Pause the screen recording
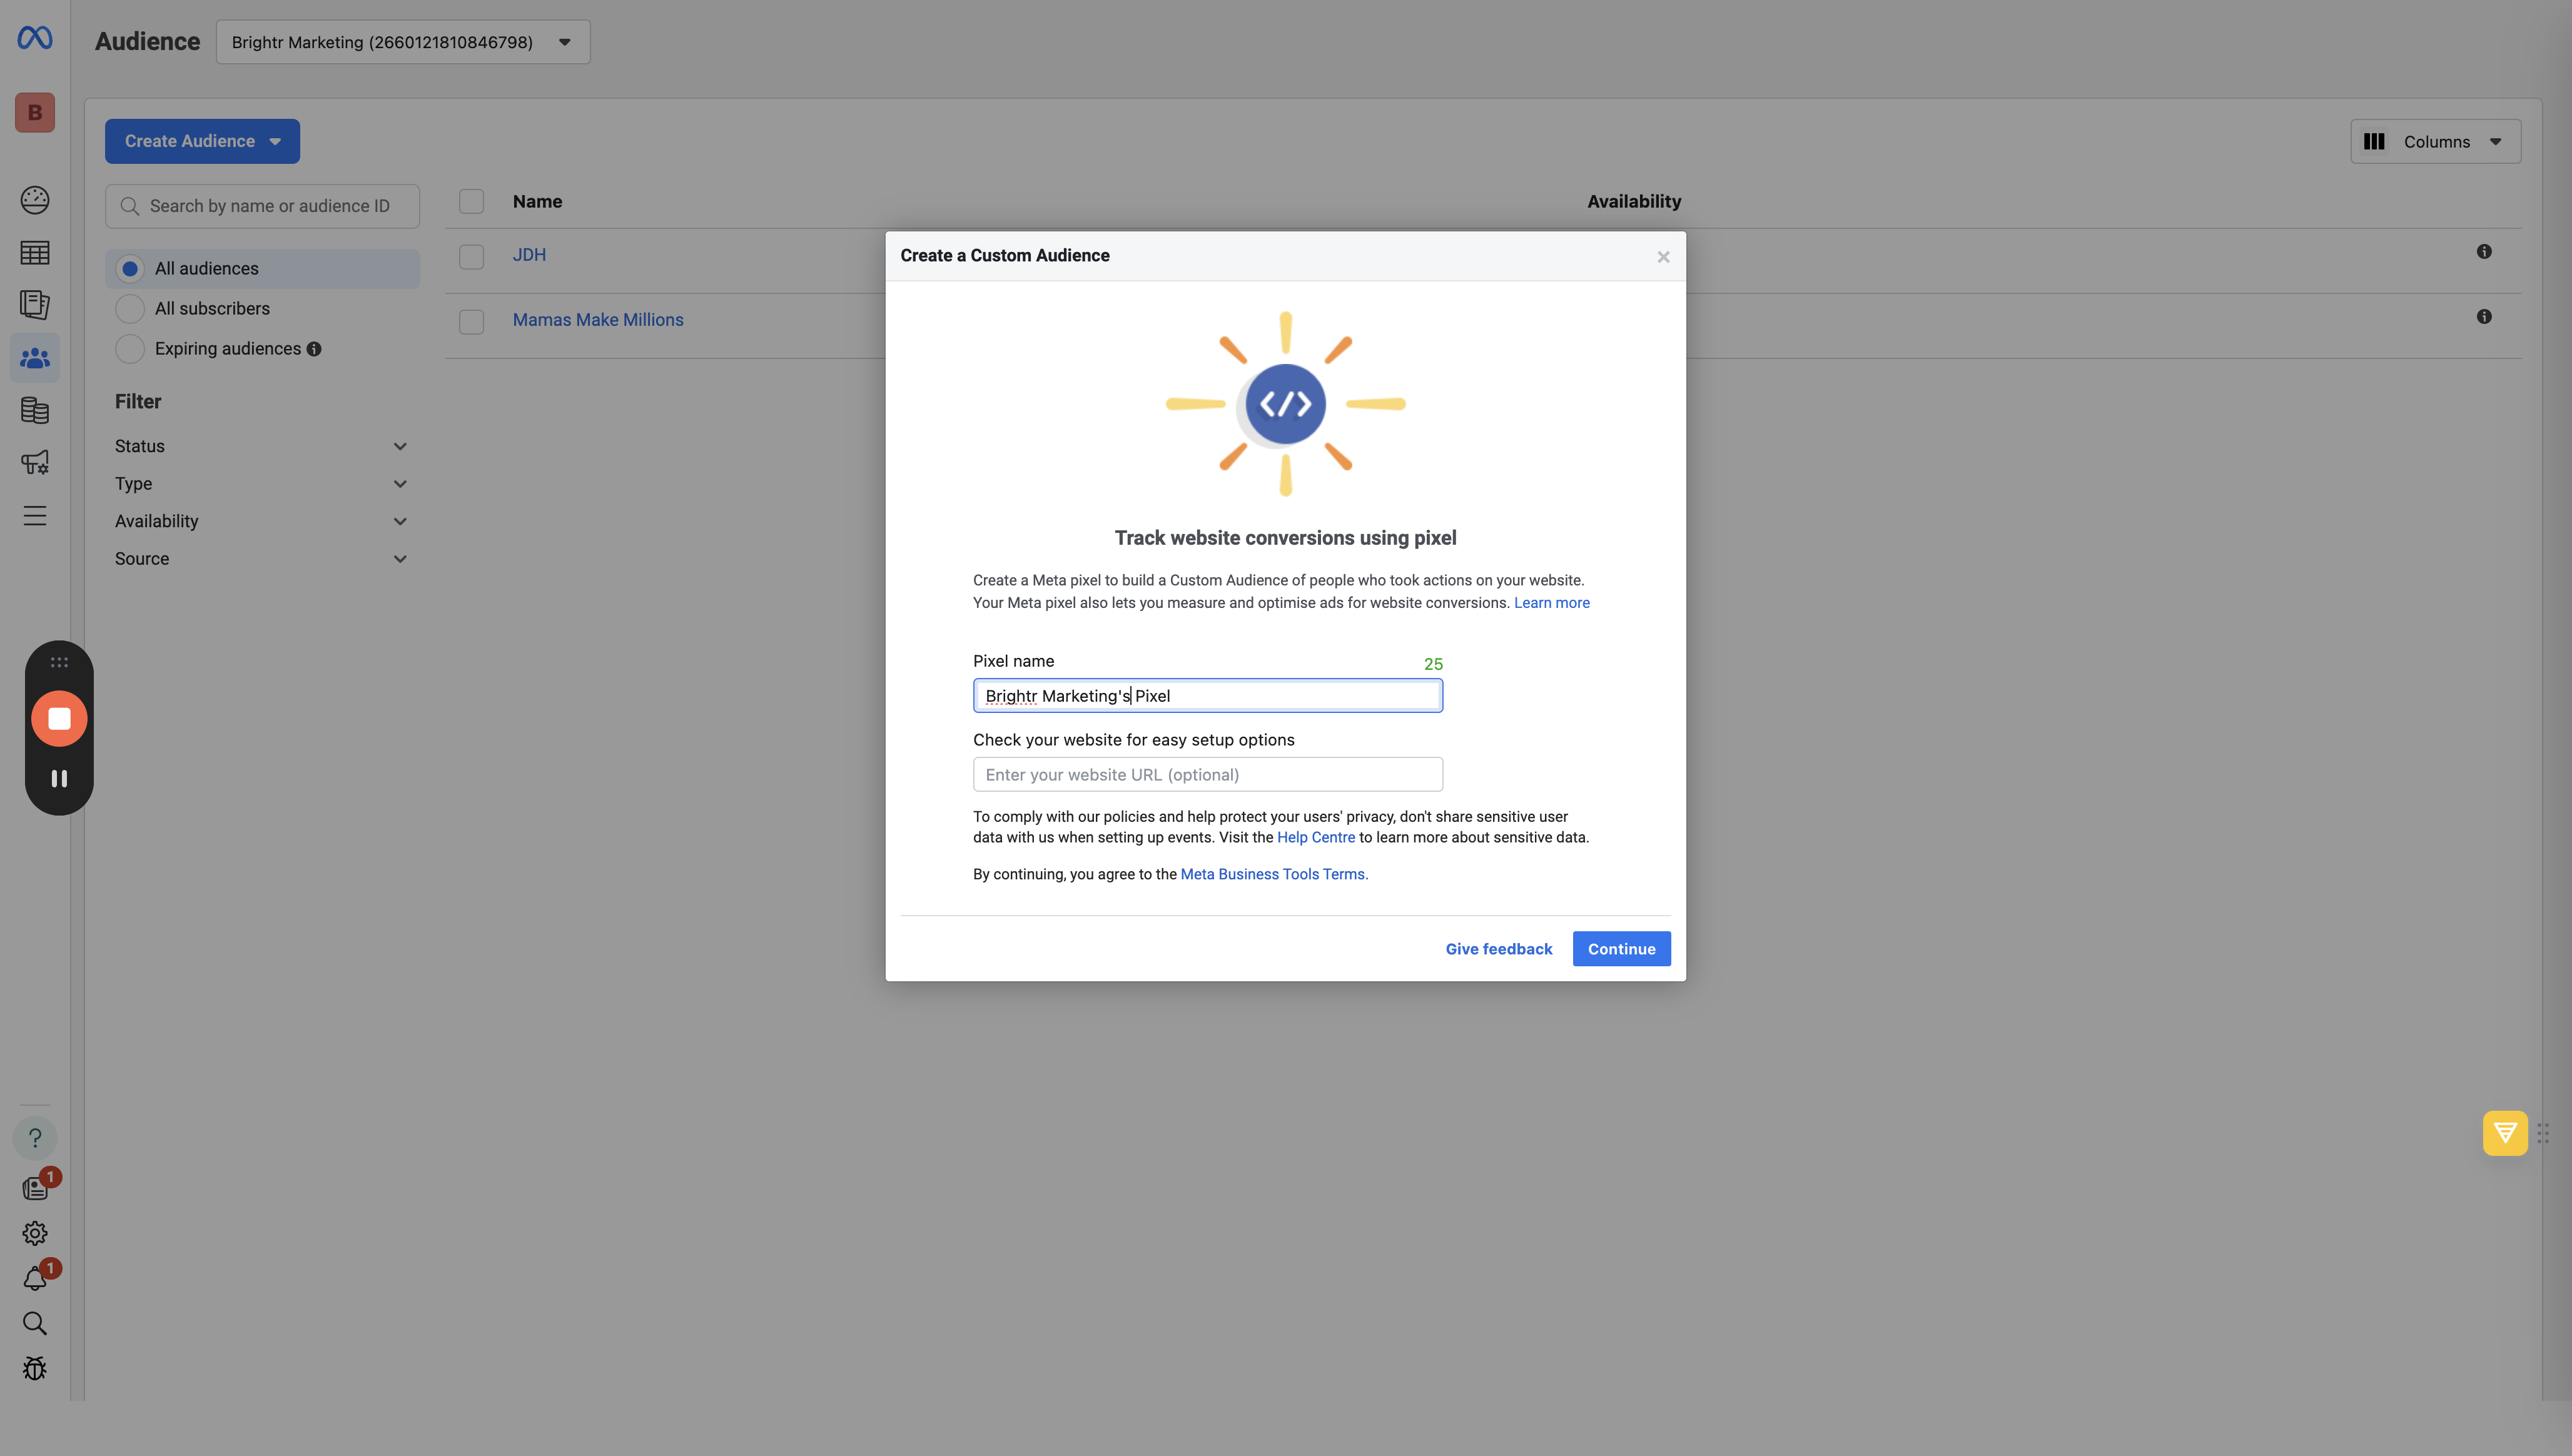Viewport: 2572px width, 1456px height. 59,778
